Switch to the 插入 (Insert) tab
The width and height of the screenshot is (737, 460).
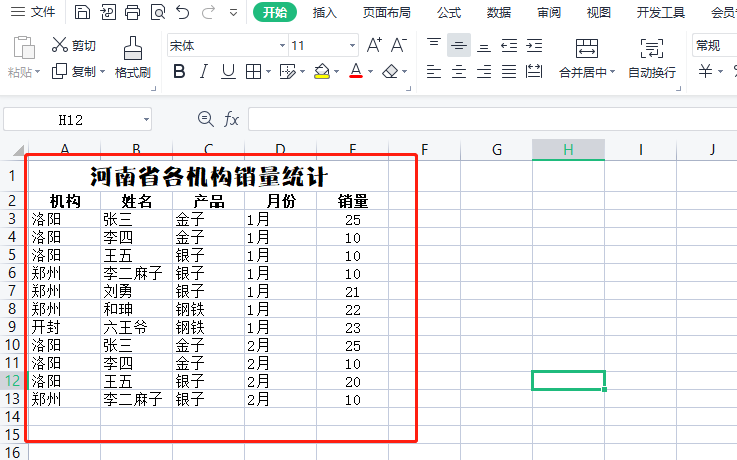325,13
